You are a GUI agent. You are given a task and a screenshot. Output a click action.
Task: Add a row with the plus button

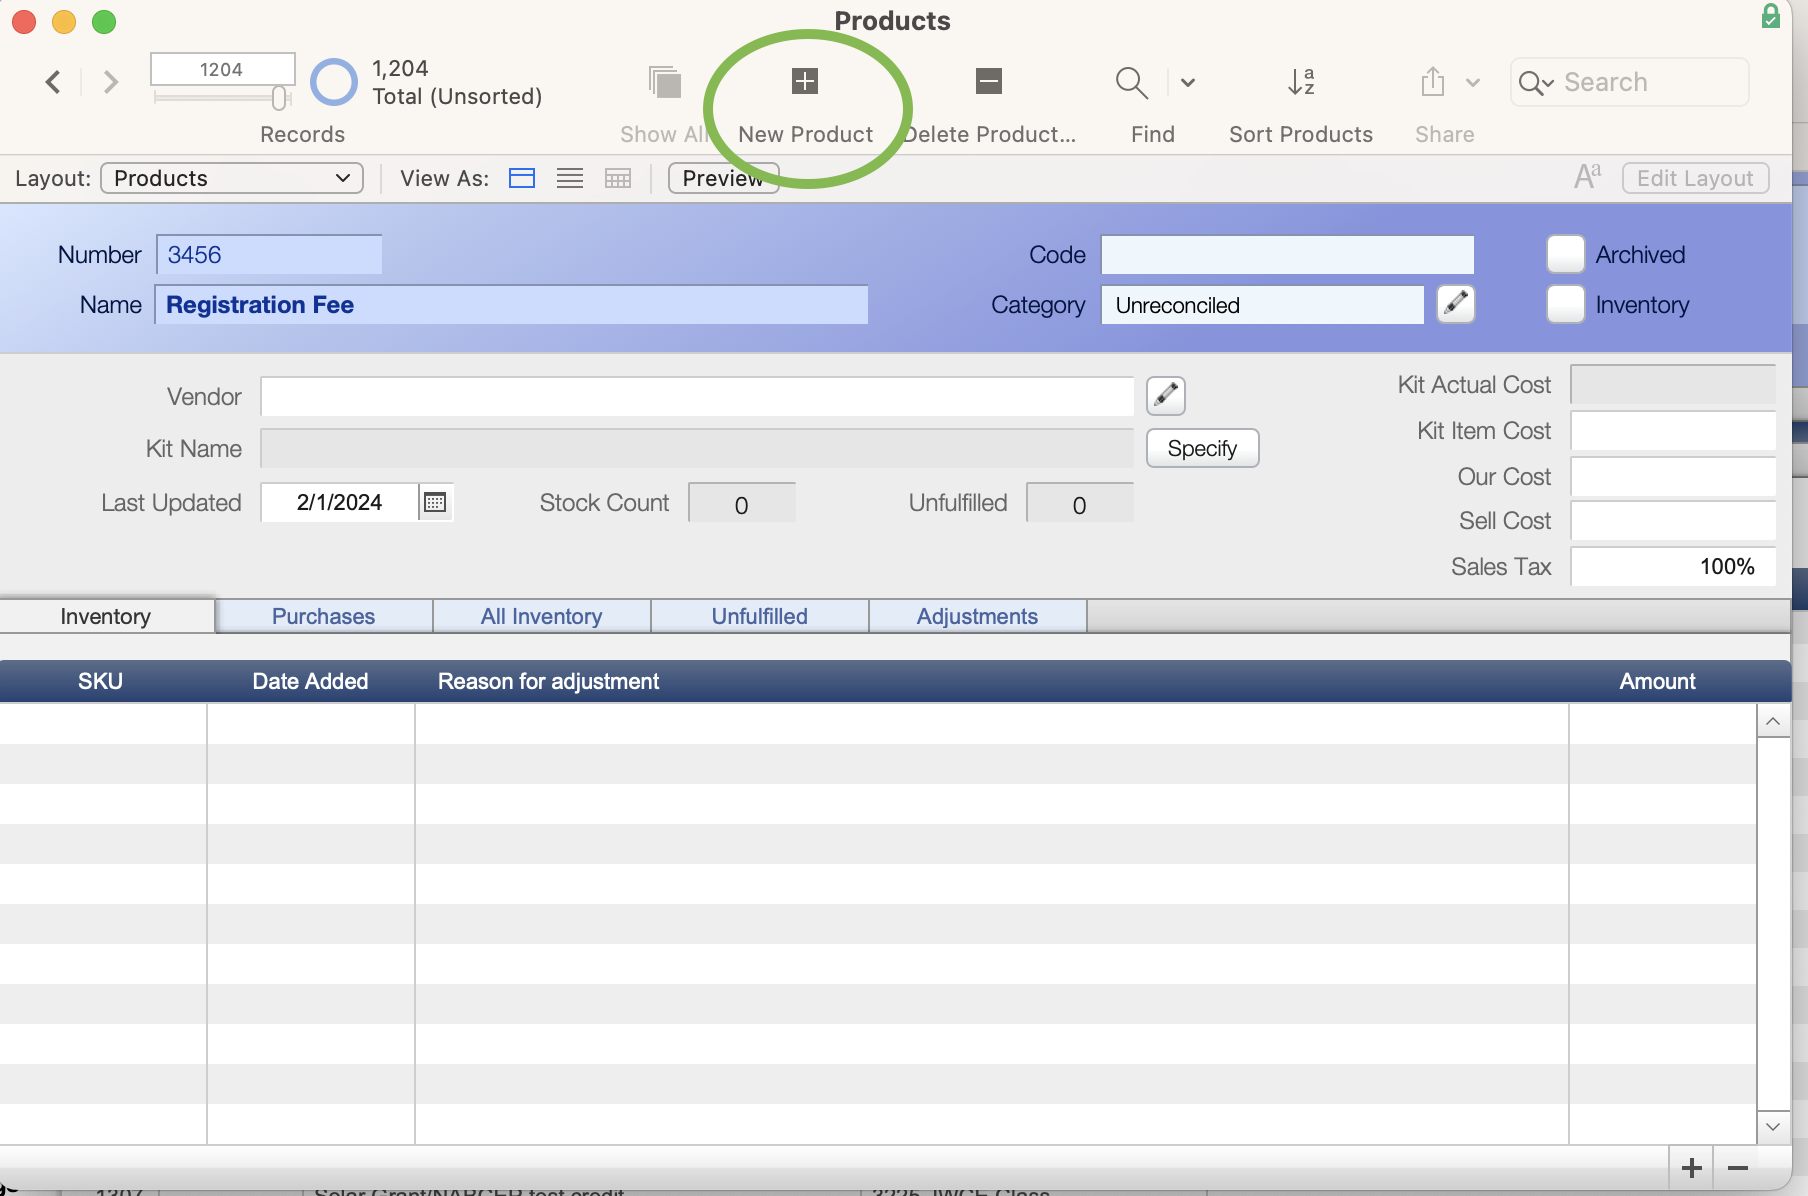[x=1692, y=1168]
